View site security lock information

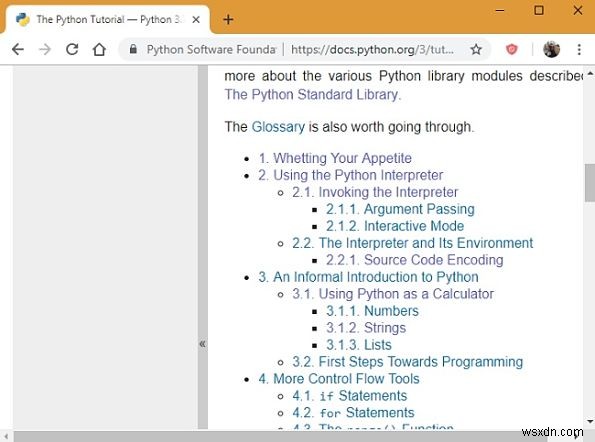coord(133,49)
